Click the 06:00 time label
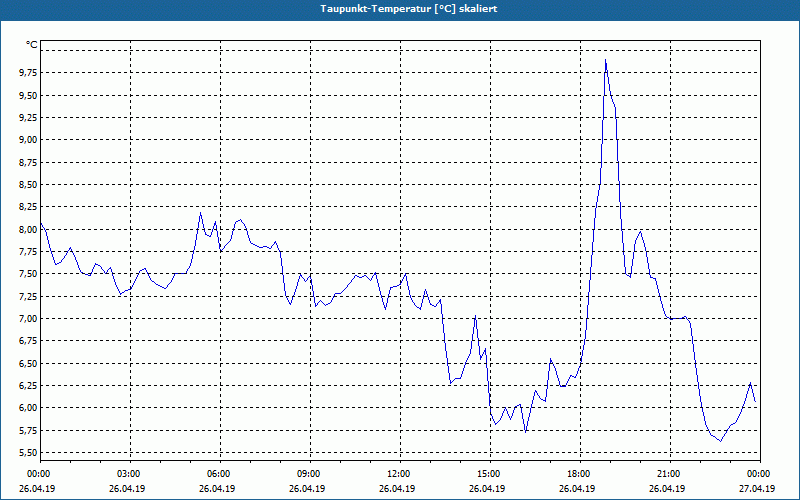 (x=217, y=474)
